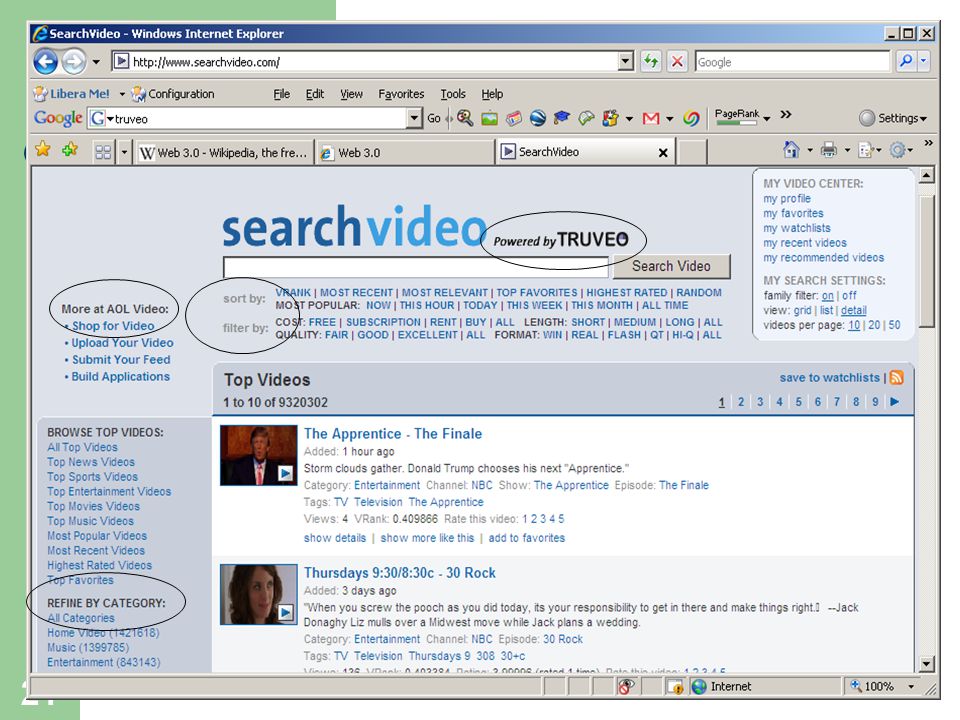
Task: Expand the Quick Tabs list dropdown arrow
Action: 124,152
